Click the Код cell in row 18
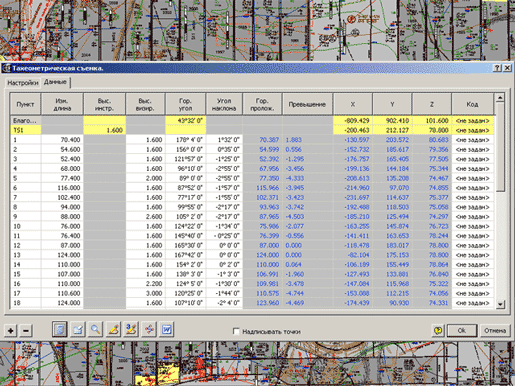 click(472, 303)
